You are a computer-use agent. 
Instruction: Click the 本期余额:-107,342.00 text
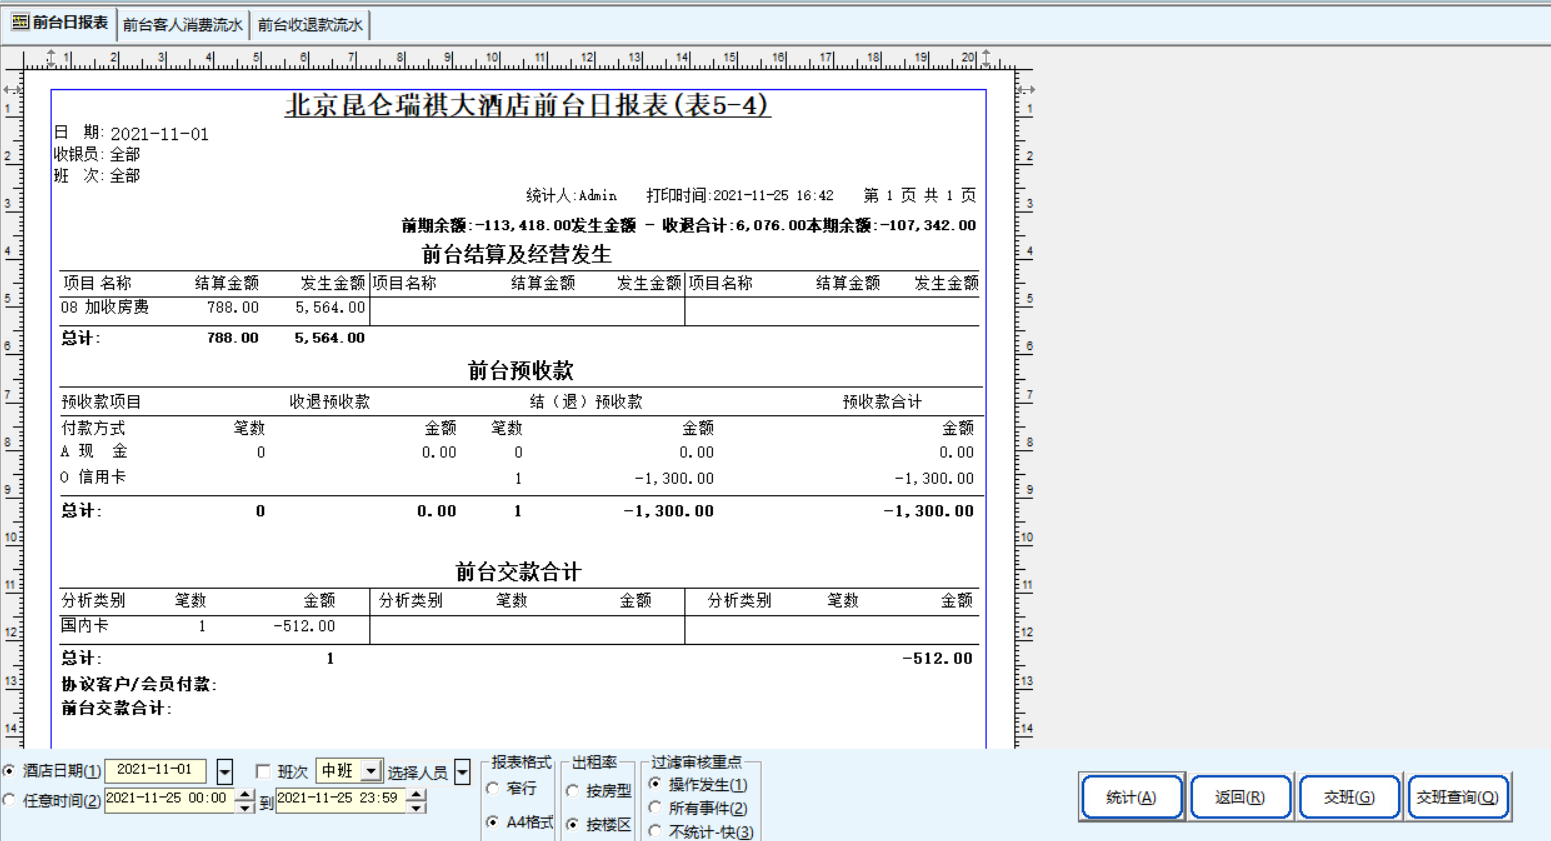pyautogui.click(x=891, y=226)
